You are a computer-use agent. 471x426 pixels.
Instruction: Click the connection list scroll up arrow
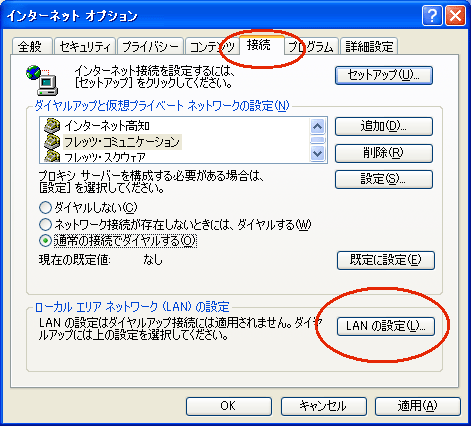(317, 126)
